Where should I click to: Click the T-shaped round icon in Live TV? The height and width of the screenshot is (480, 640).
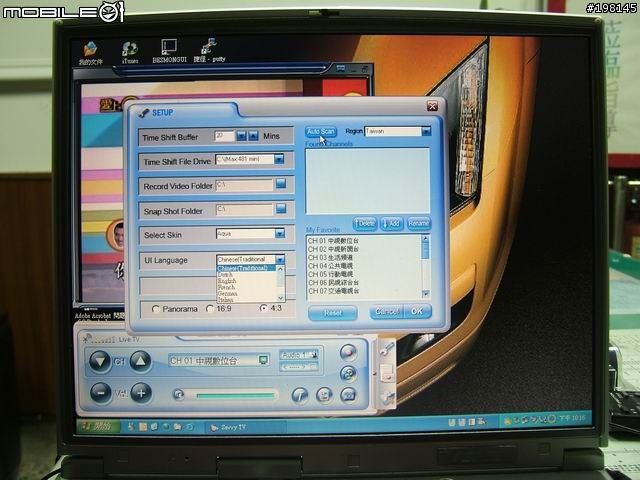(300, 395)
